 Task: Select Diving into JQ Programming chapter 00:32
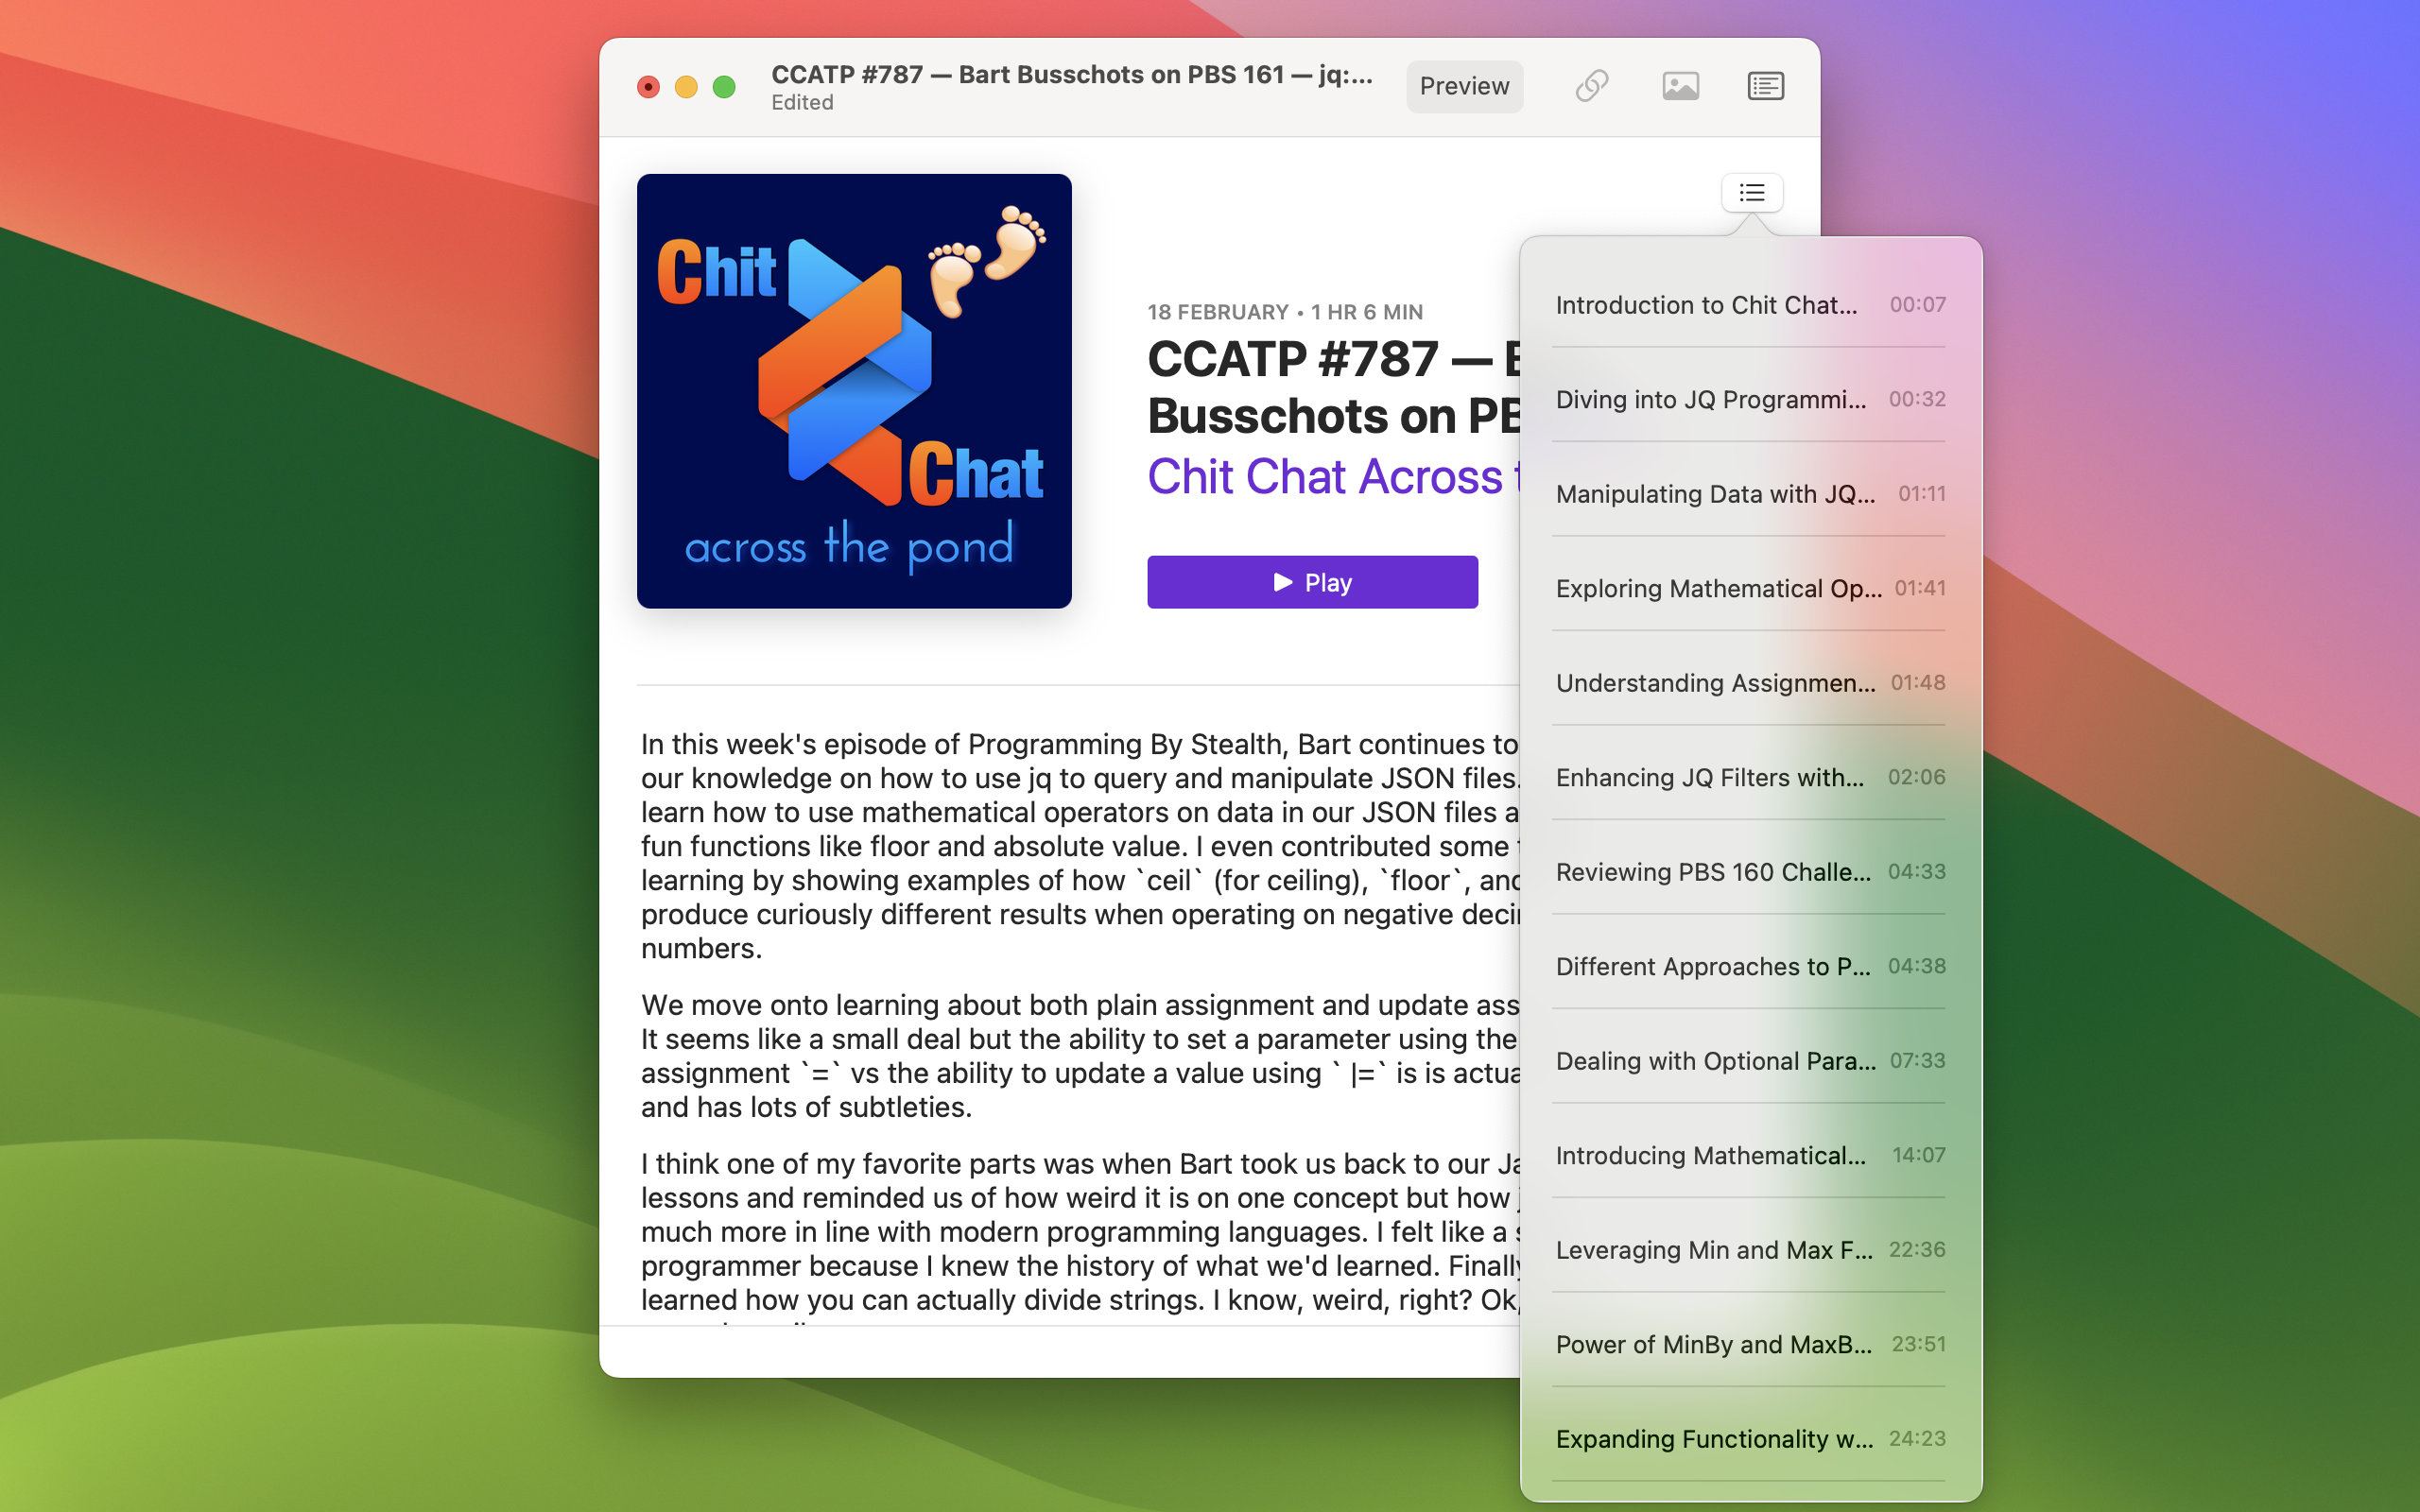1748,397
